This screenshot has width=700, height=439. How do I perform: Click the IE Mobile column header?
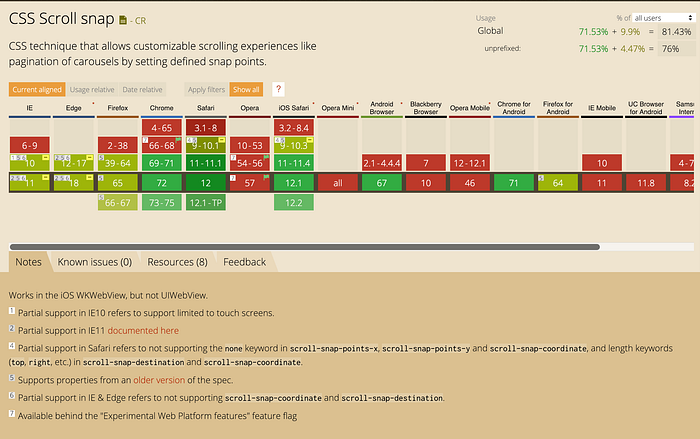pos(602,108)
